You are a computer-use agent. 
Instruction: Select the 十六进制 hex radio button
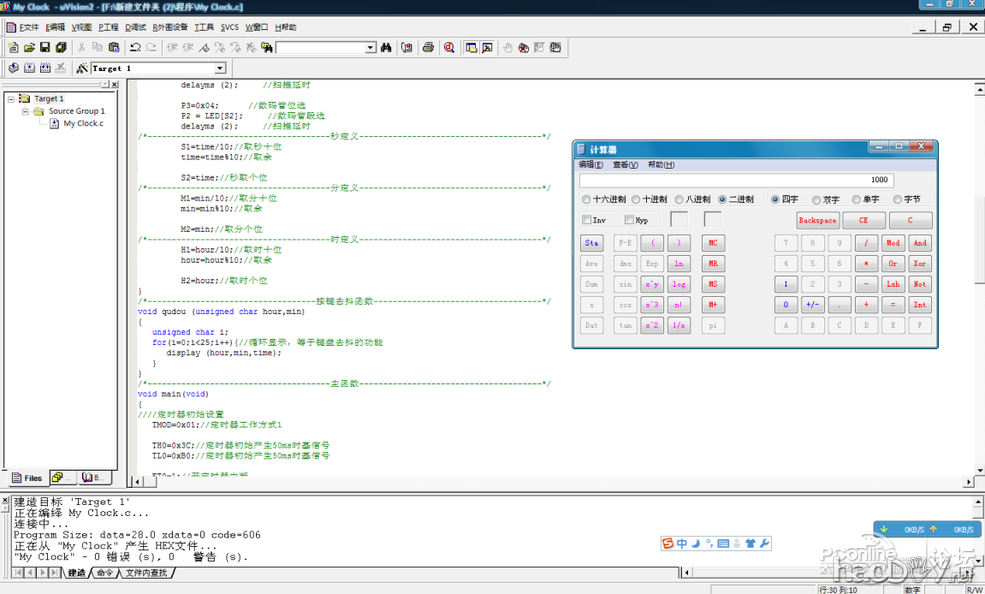click(x=587, y=199)
